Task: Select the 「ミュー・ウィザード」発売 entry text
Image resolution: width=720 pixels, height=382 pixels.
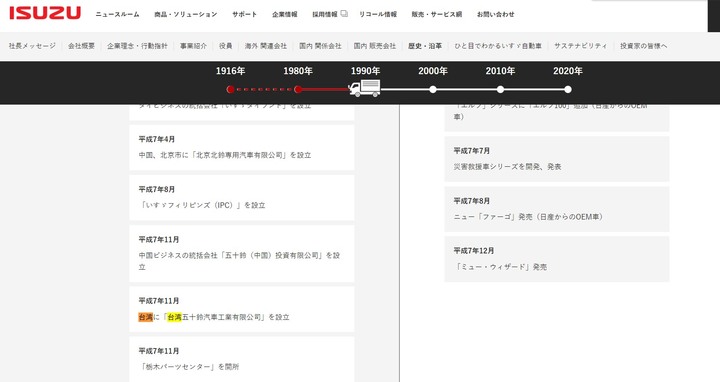Action: coord(501,267)
